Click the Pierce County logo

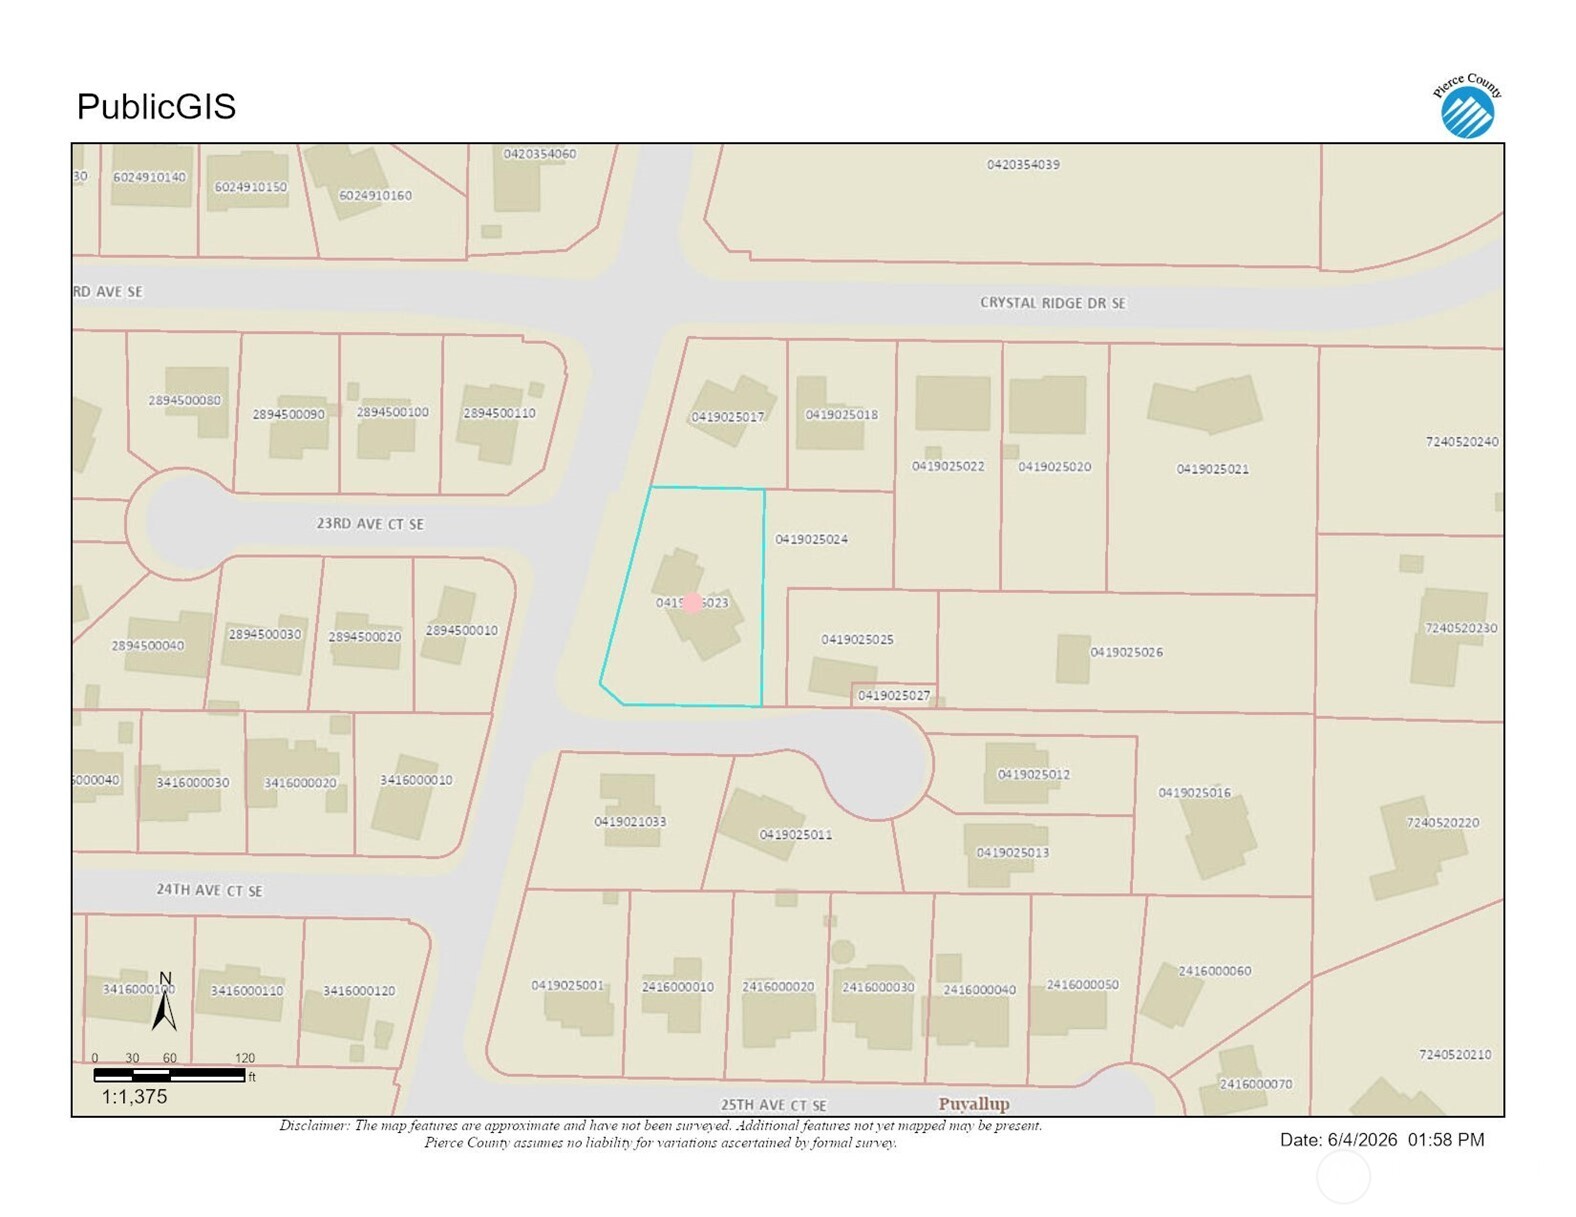pos(1467,105)
